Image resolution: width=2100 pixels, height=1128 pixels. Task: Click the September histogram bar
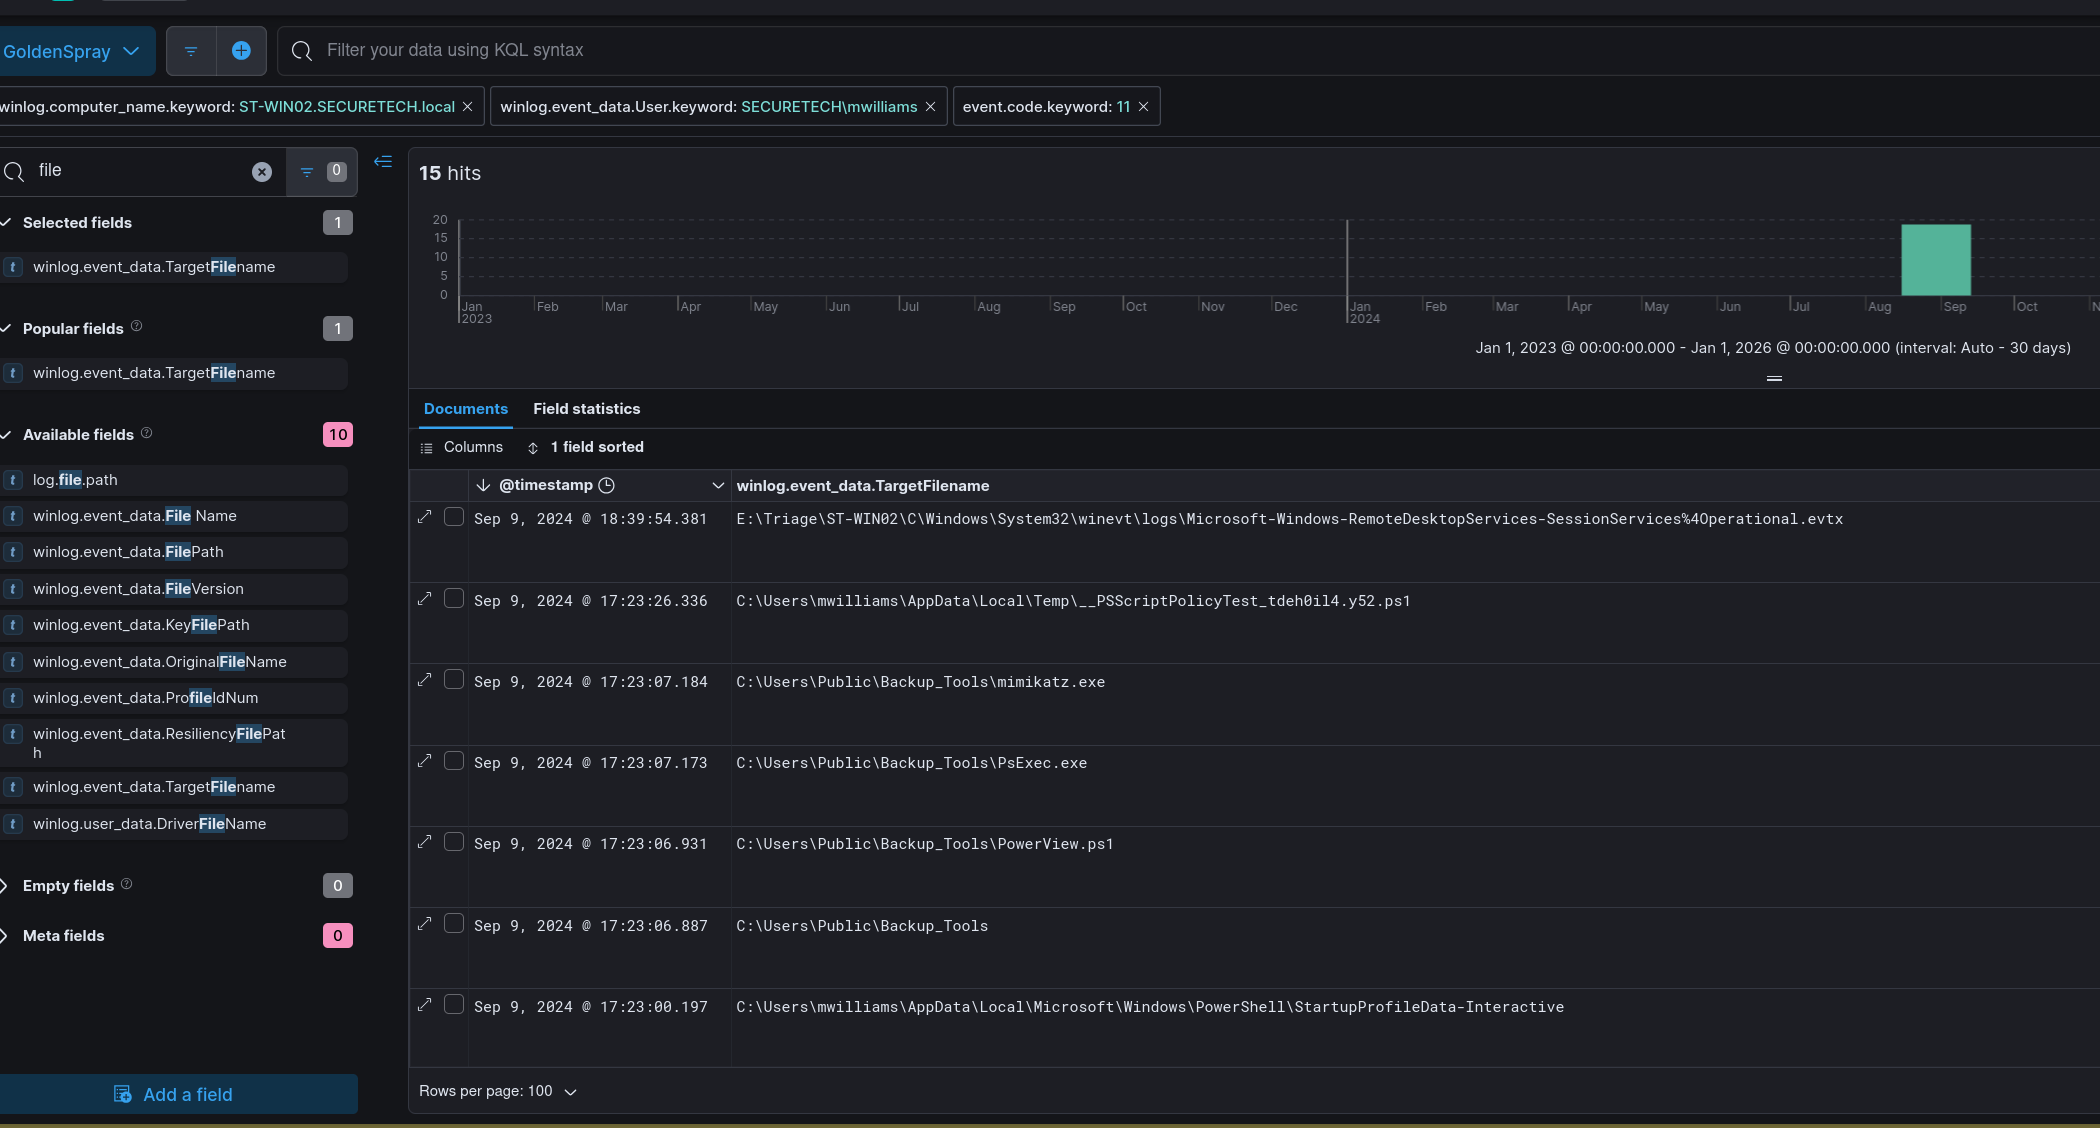coord(1935,260)
